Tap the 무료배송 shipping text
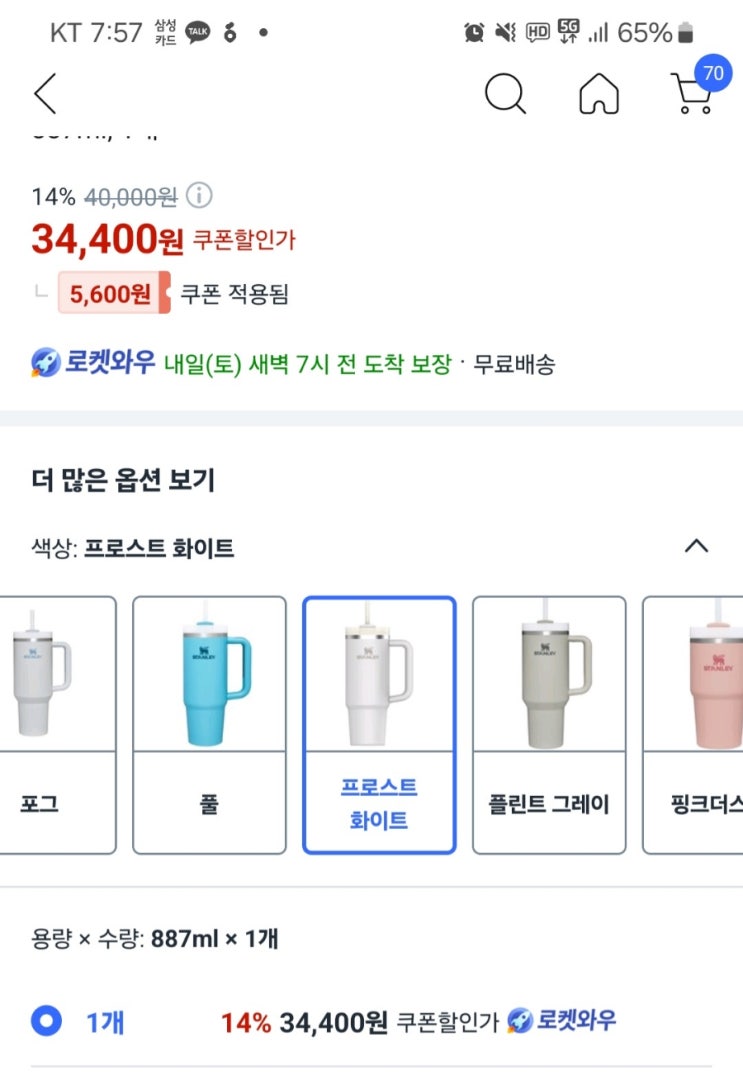Image resolution: width=743 pixels, height=1080 pixels. (x=514, y=365)
